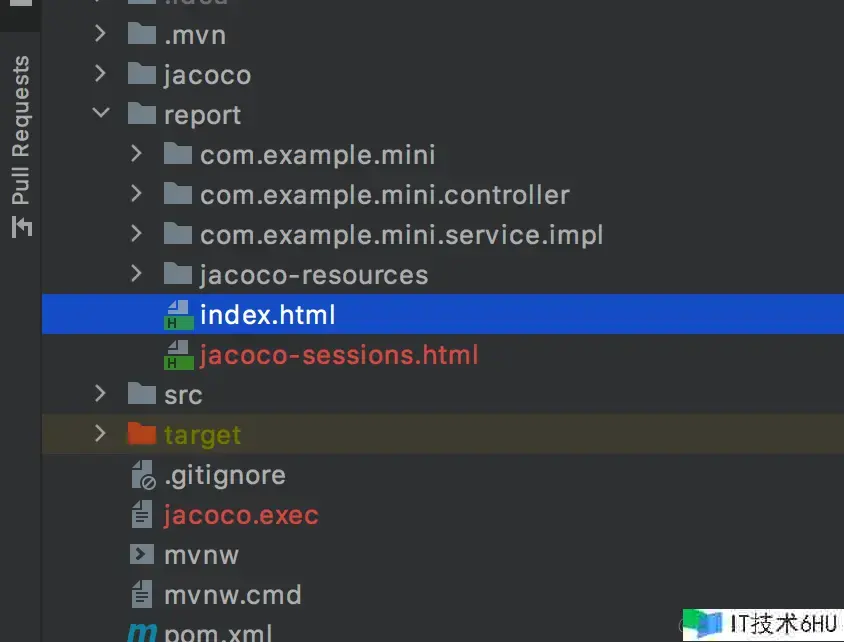Select com.example.mini.service.impl in tree
The height and width of the screenshot is (642, 844).
pos(401,235)
